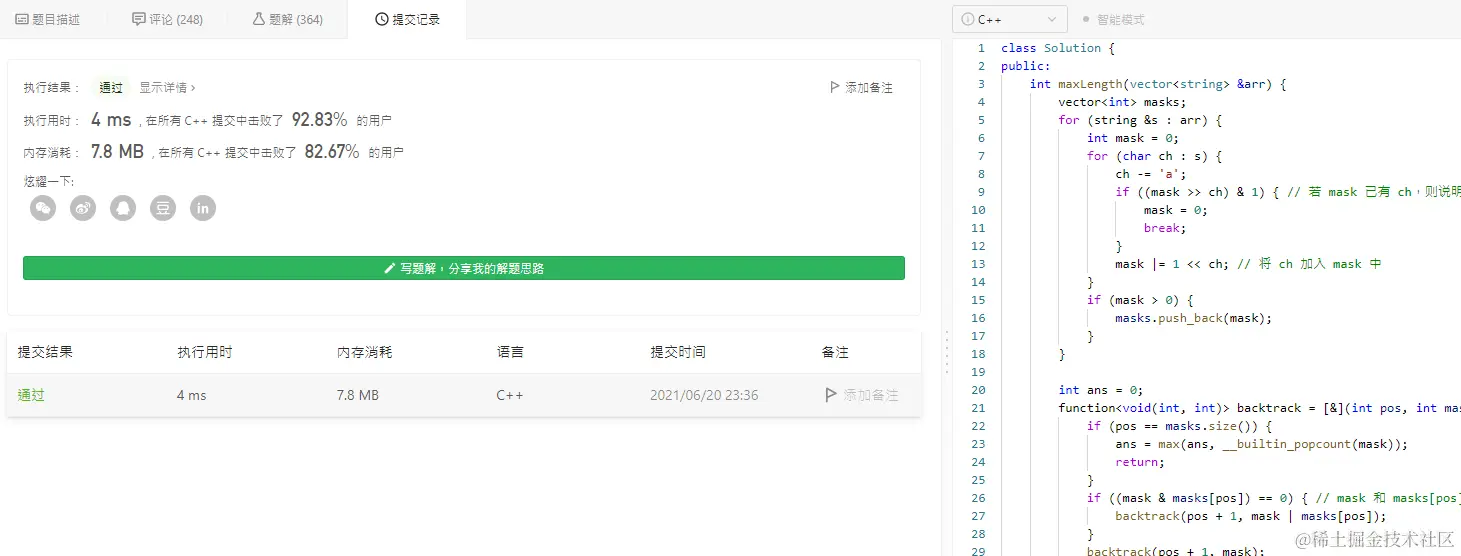Click the 4 ms cell in submission row
1461x556 pixels.
[x=191, y=395]
